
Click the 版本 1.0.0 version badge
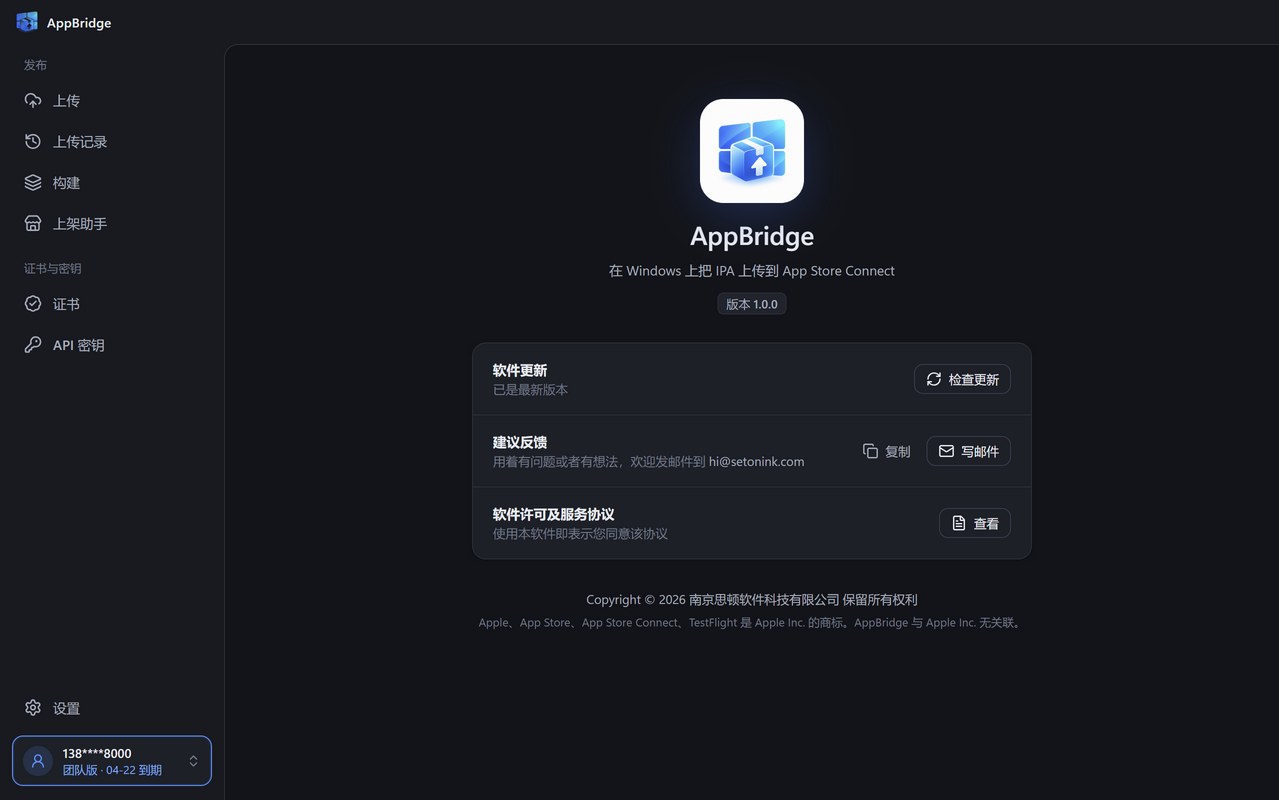click(x=752, y=304)
